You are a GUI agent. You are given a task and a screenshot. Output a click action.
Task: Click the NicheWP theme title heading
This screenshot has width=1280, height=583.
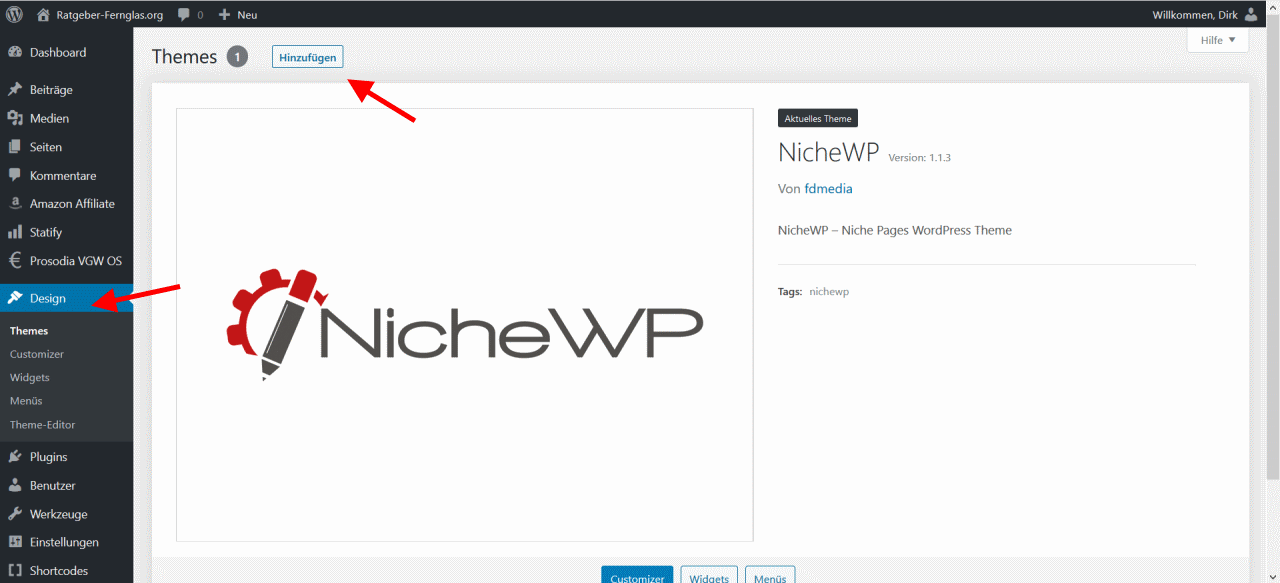coord(828,153)
